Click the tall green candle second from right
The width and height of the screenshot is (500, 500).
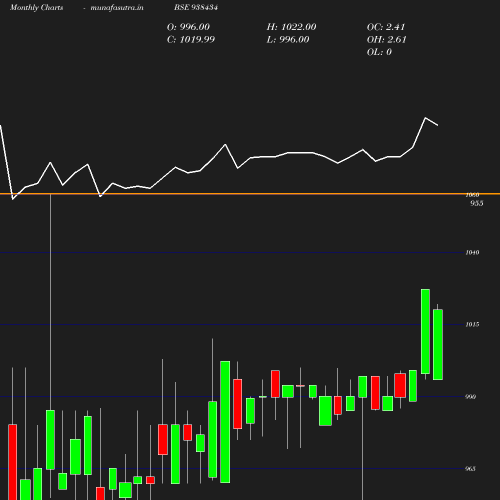click(x=425, y=332)
